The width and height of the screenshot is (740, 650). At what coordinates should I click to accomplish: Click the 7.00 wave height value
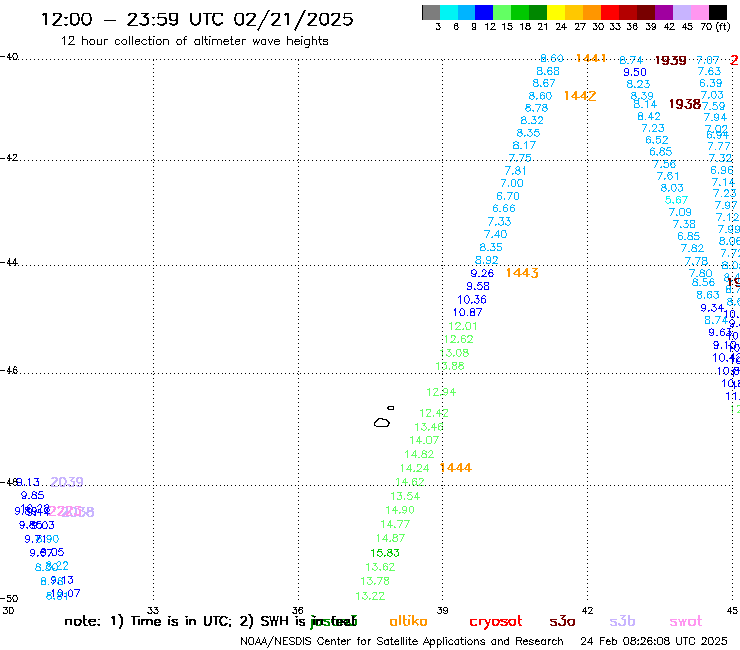[x=512, y=183]
